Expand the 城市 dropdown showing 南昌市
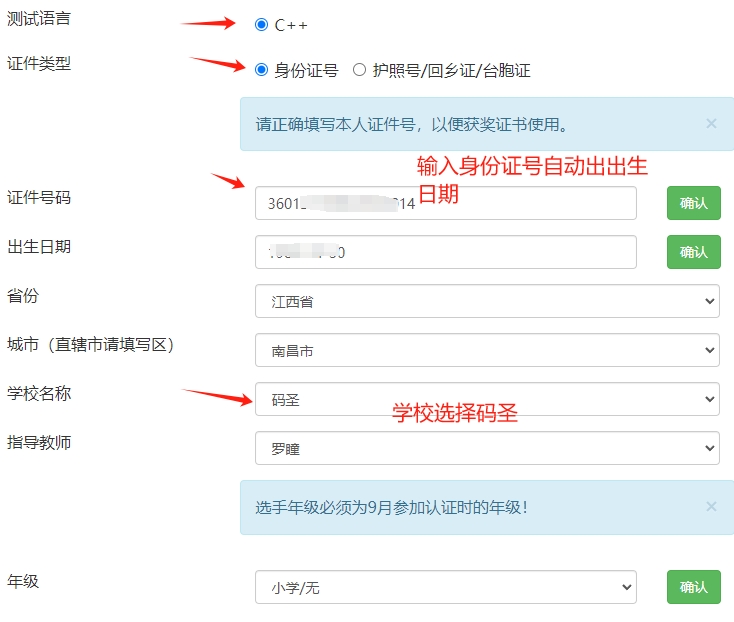Viewport: 734px width, 622px height. tap(487, 350)
